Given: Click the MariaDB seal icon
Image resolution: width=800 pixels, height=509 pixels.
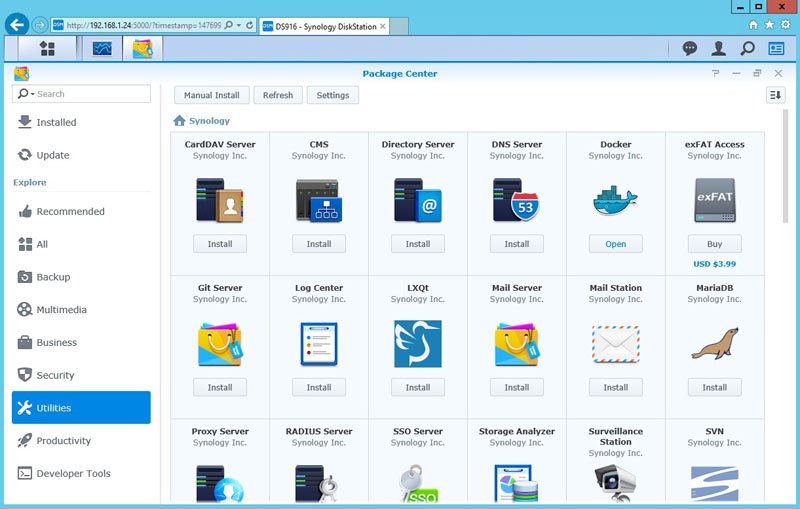Looking at the screenshot, I should 714,344.
